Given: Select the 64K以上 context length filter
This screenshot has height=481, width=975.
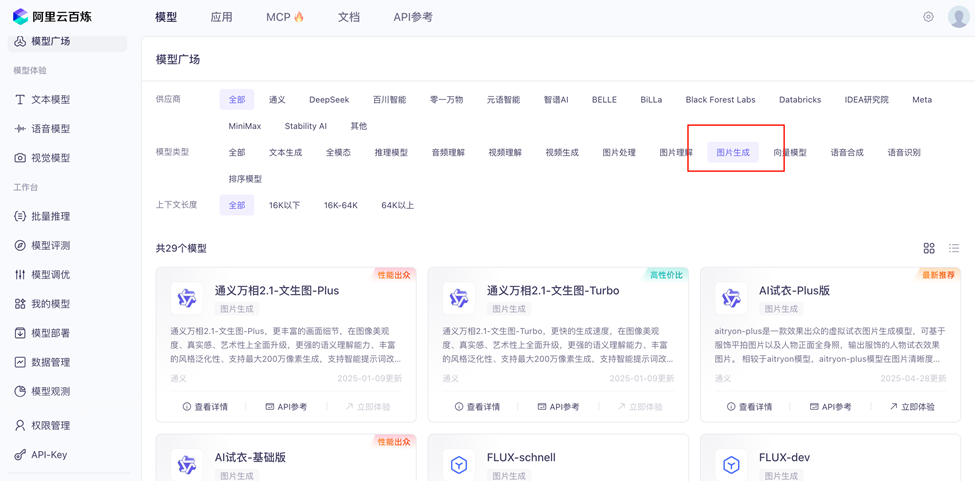Looking at the screenshot, I should pyautogui.click(x=398, y=205).
